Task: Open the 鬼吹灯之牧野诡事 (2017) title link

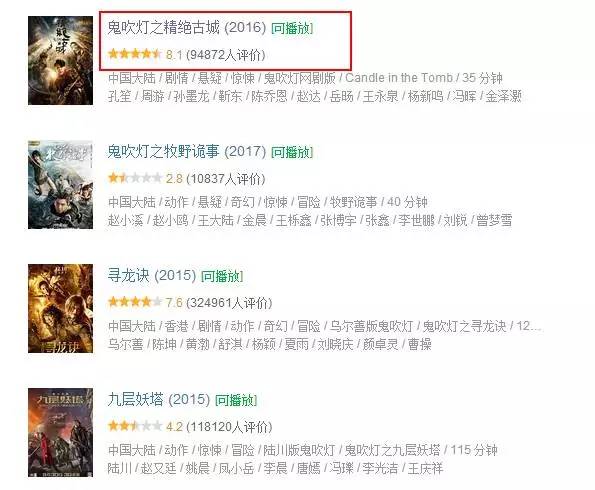Action: click(x=187, y=152)
